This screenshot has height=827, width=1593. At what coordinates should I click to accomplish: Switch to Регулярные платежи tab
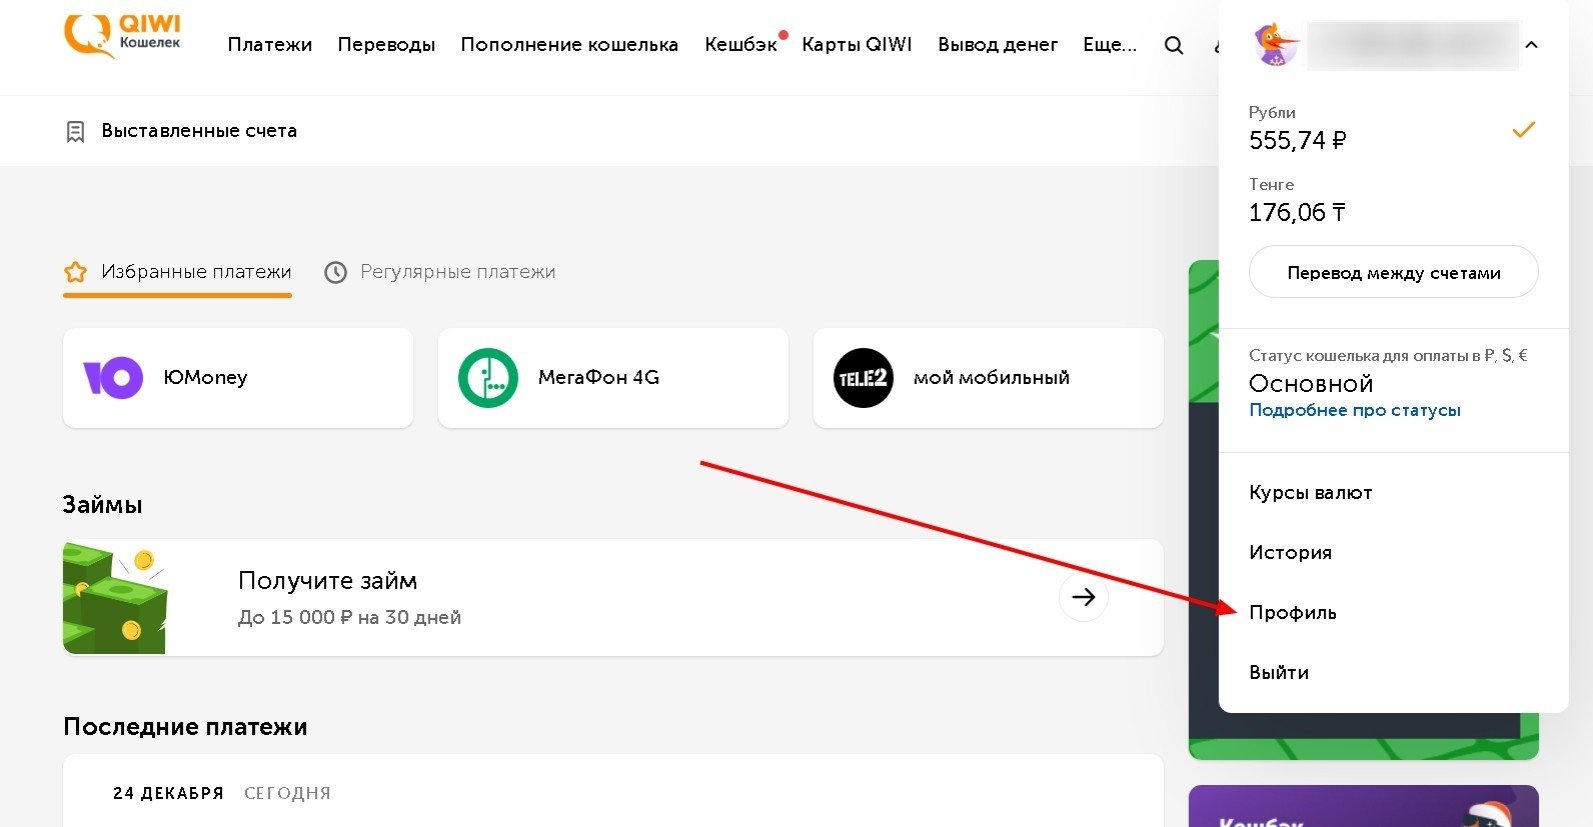(440, 272)
